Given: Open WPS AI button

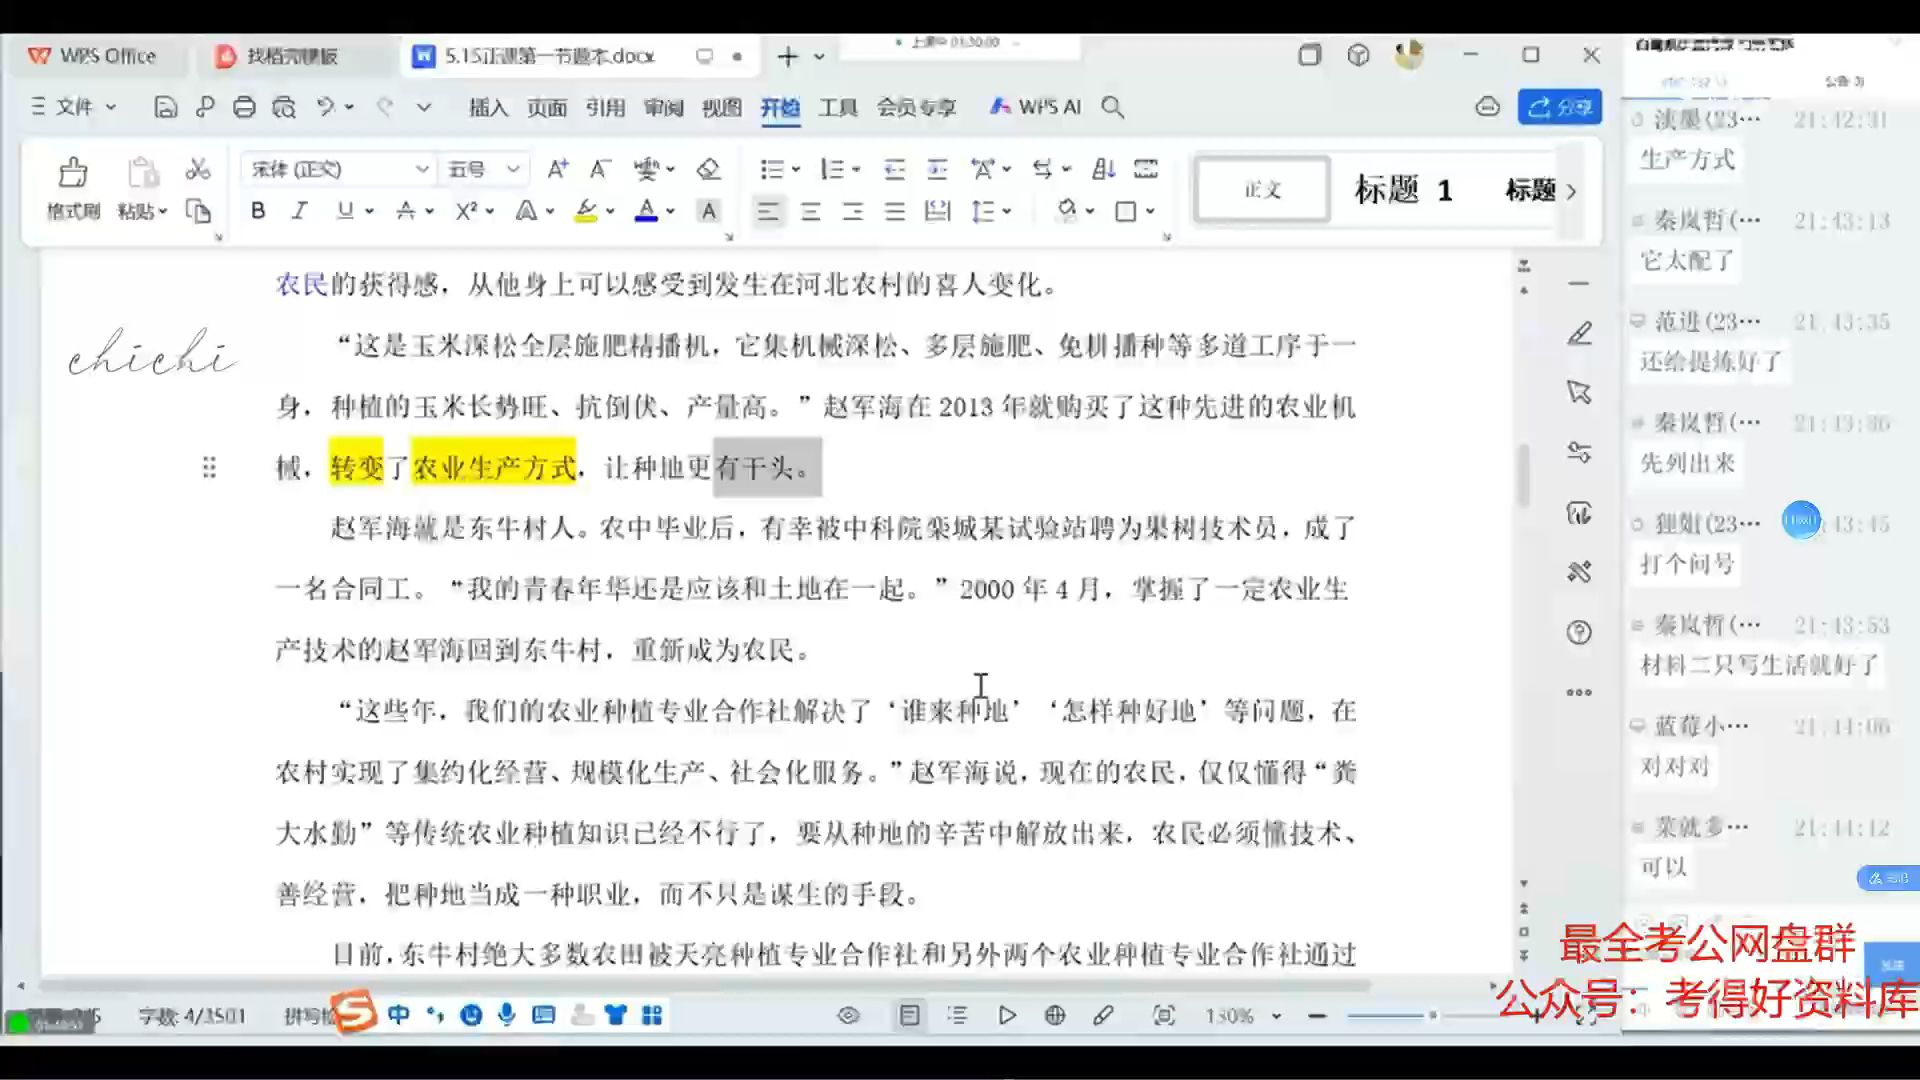Looking at the screenshot, I should 1035,106.
